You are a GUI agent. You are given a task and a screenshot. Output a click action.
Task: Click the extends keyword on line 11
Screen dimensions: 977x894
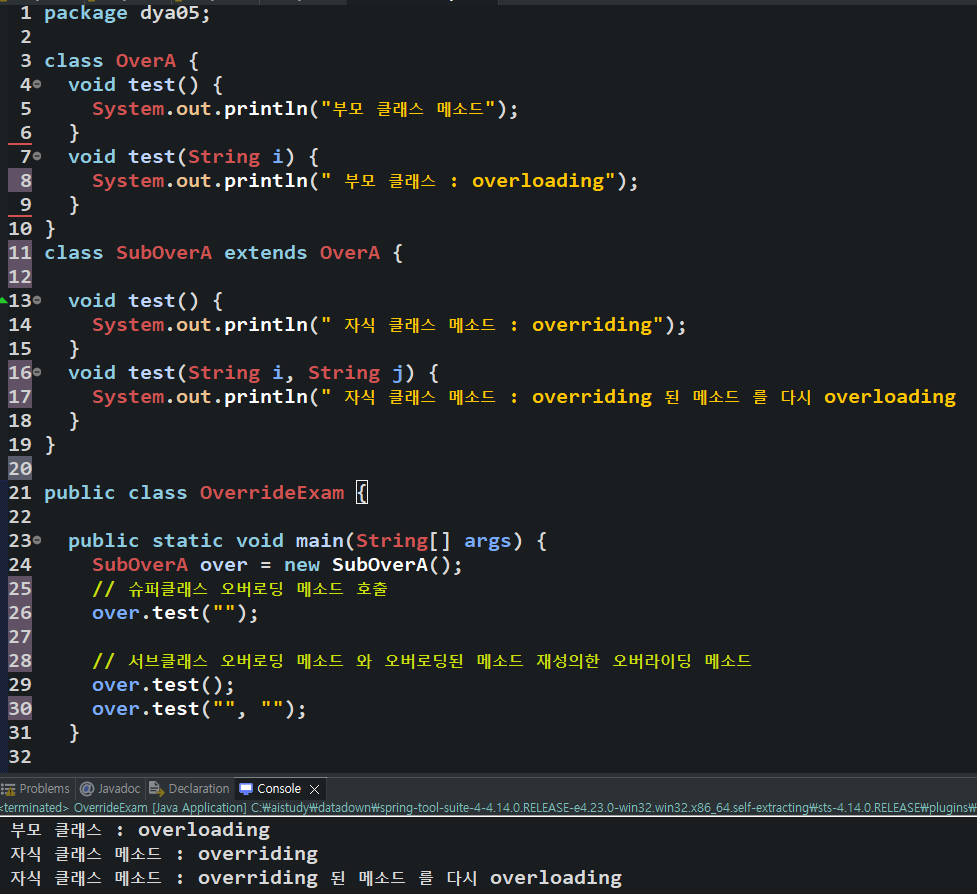pos(265,253)
